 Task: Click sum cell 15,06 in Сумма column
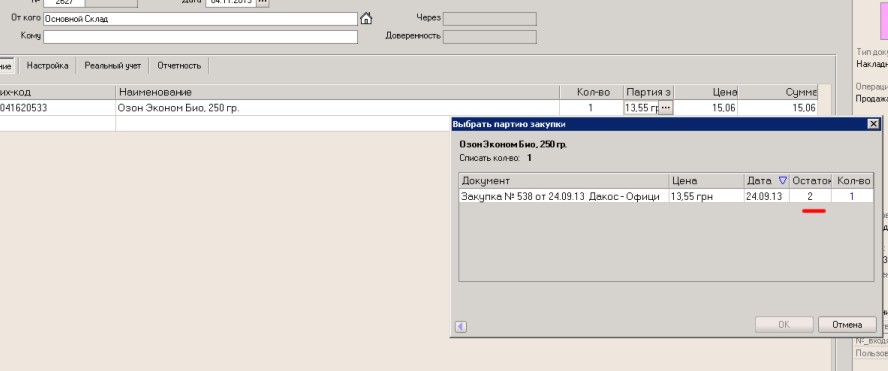tap(778, 108)
